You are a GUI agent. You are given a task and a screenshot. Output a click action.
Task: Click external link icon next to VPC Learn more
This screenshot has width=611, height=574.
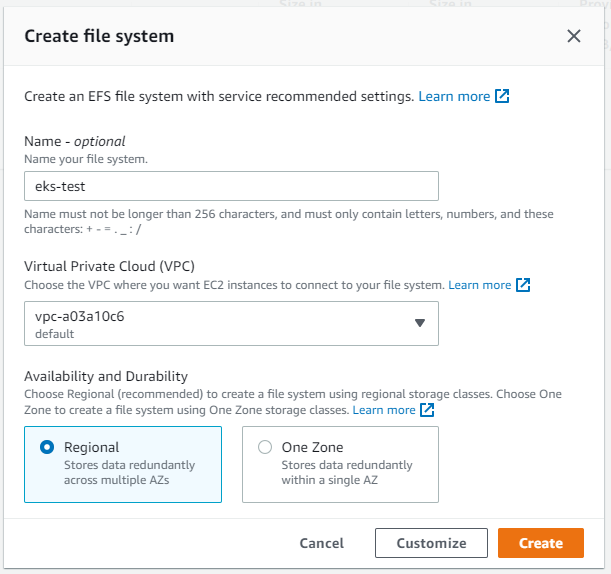point(523,285)
